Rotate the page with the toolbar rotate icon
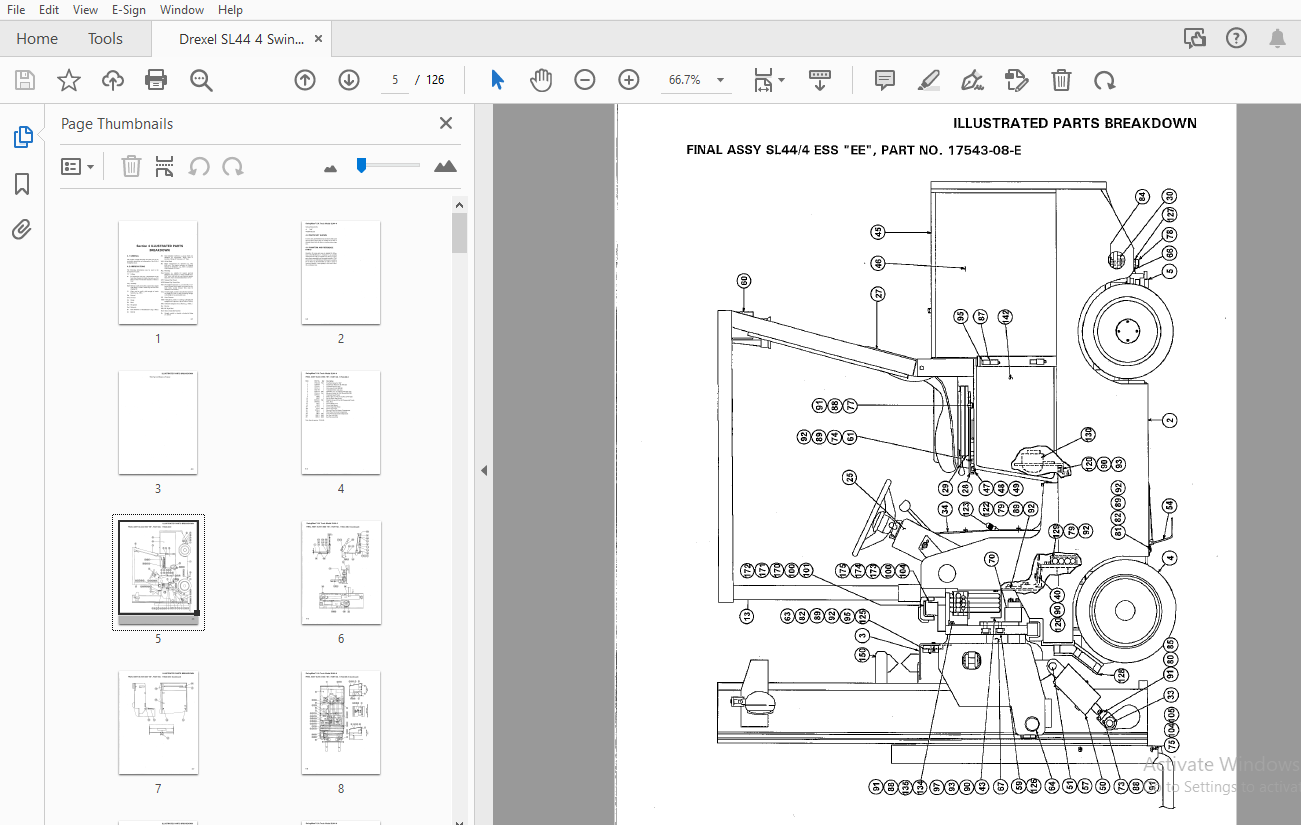 tap(1104, 80)
